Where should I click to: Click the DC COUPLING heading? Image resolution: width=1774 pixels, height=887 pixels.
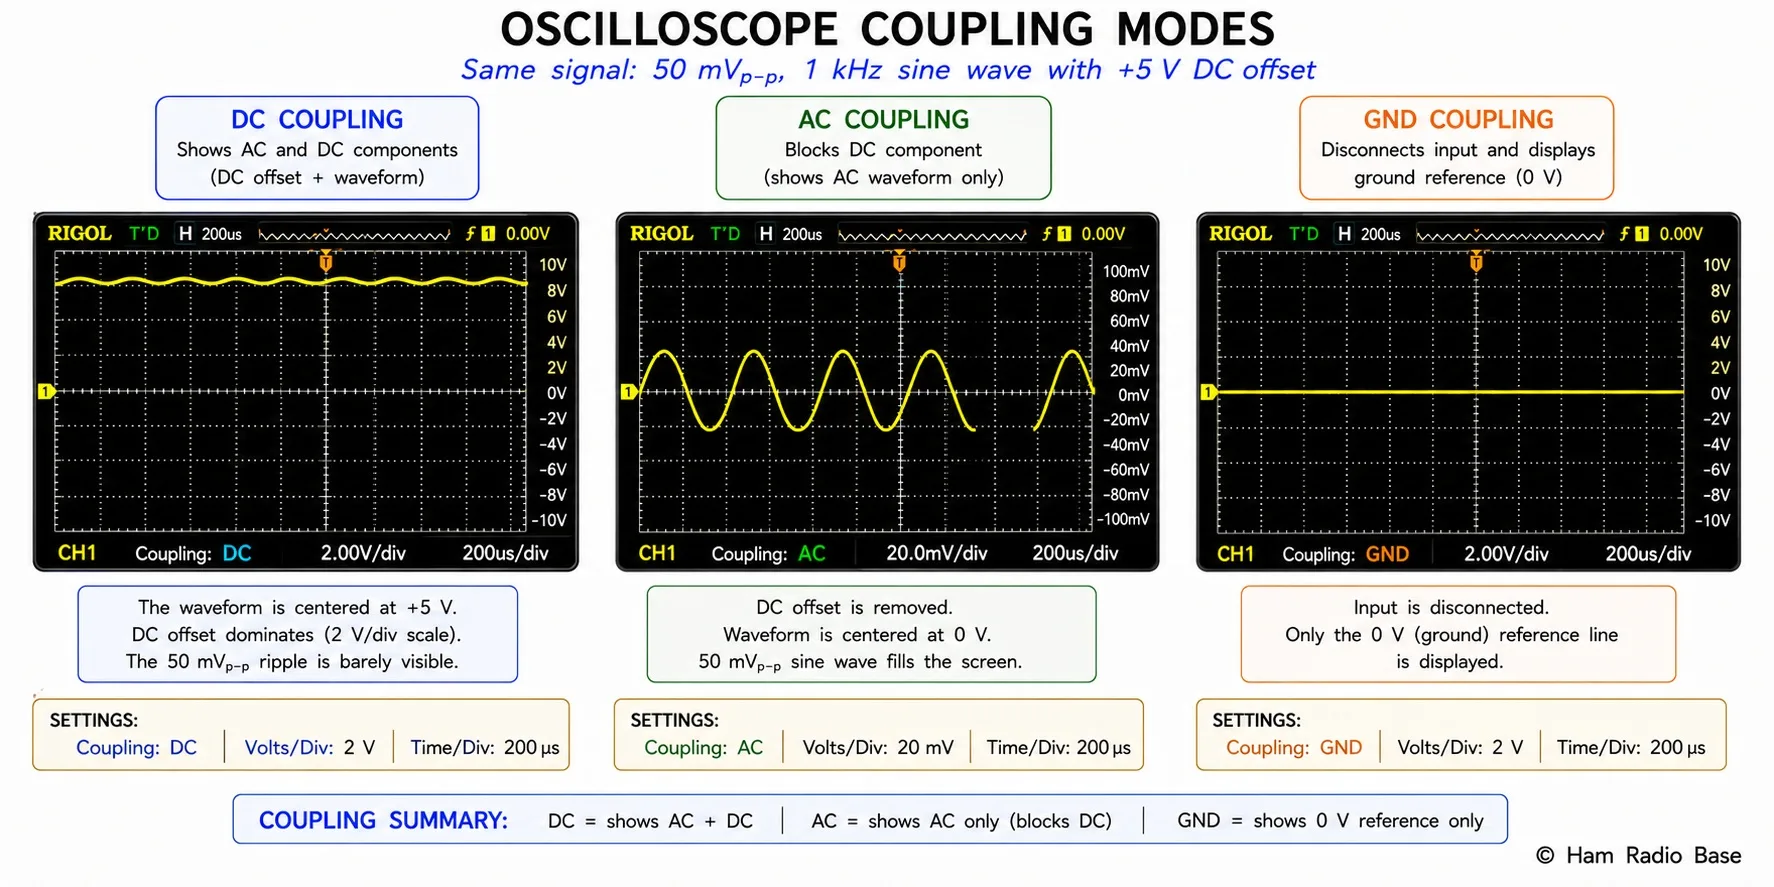[x=317, y=119]
